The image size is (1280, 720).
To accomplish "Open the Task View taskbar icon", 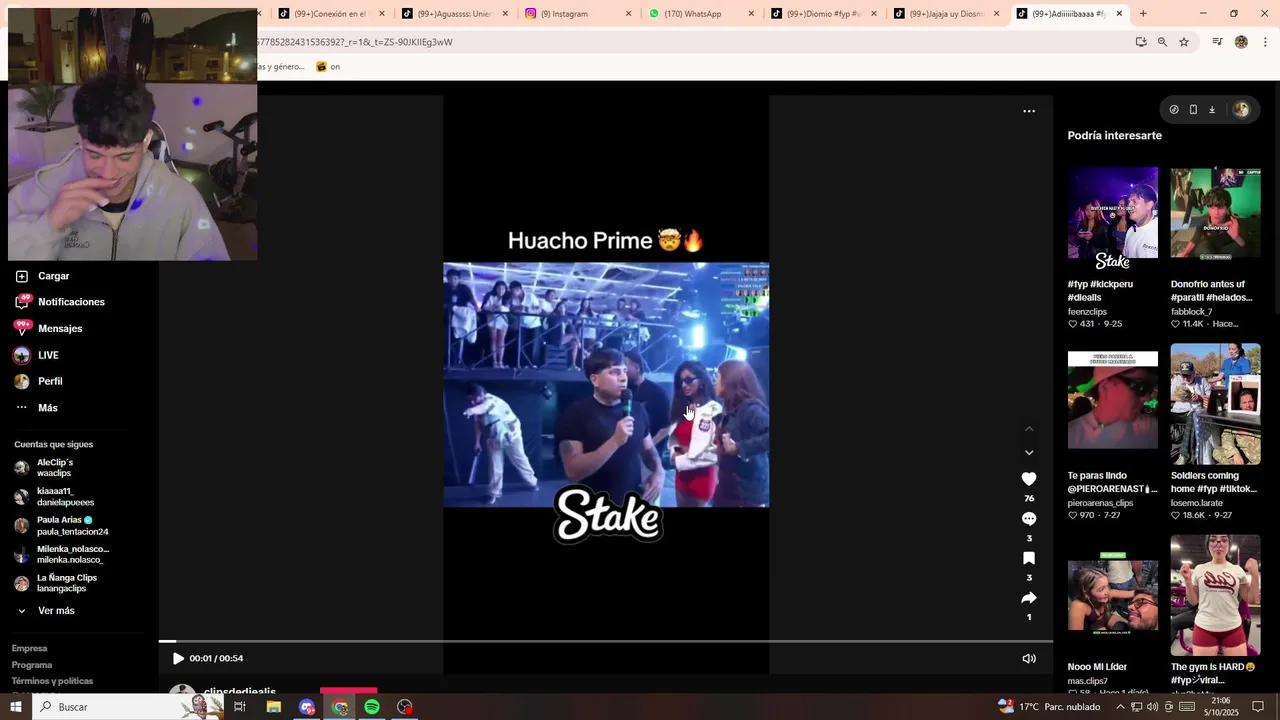I will click(240, 707).
